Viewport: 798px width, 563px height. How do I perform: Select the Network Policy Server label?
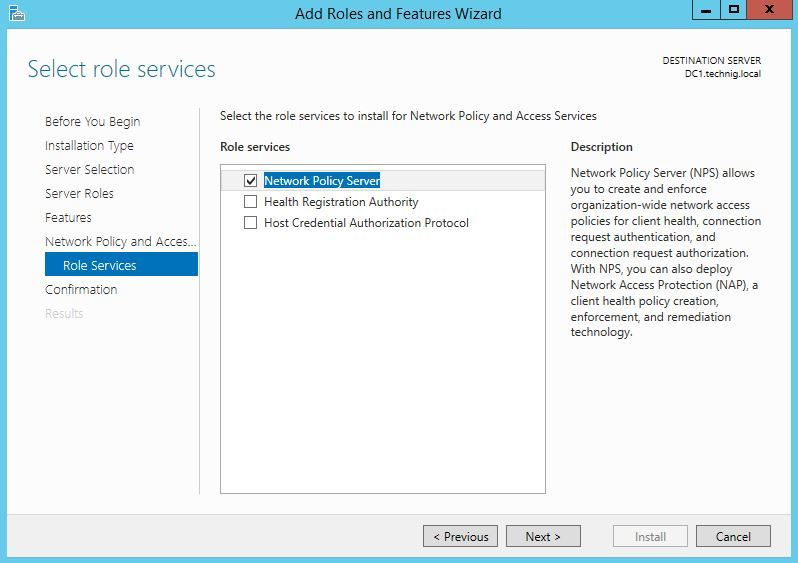click(321, 181)
